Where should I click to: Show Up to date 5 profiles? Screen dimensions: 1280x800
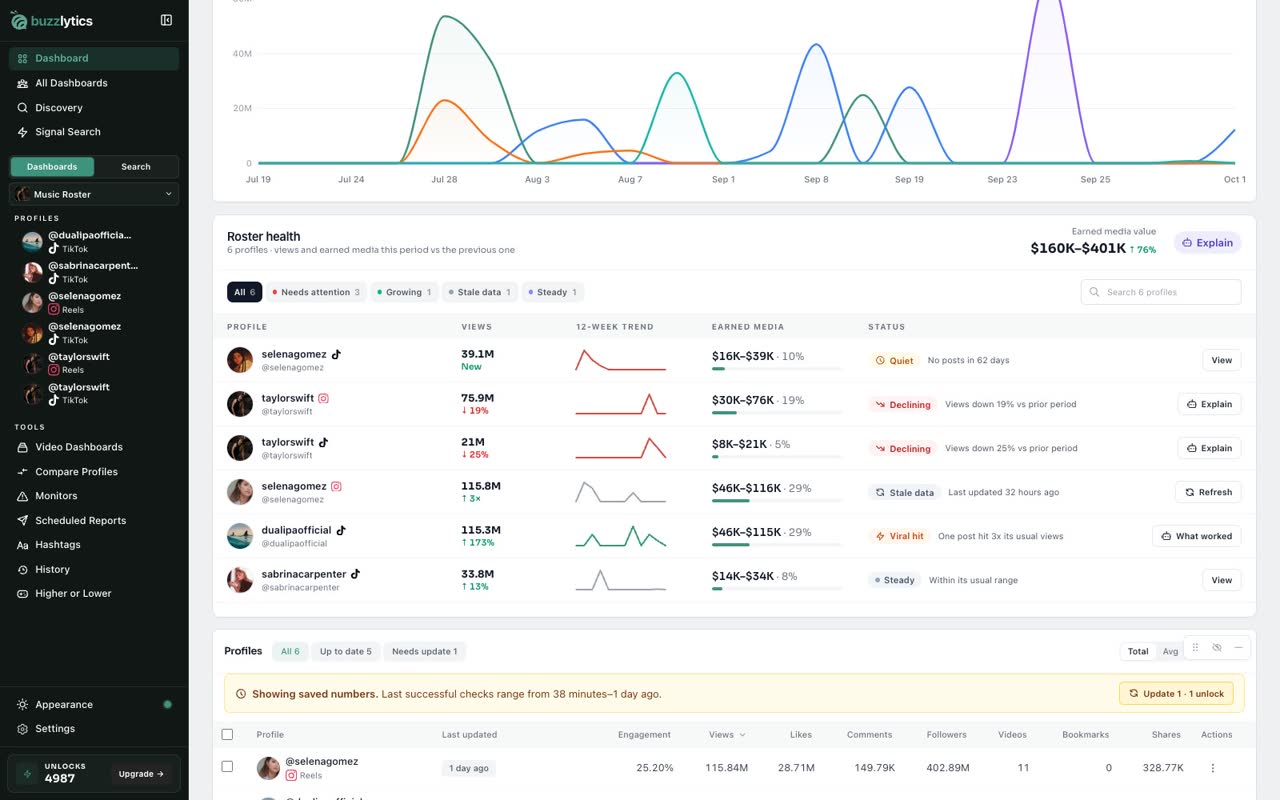[x=345, y=651]
